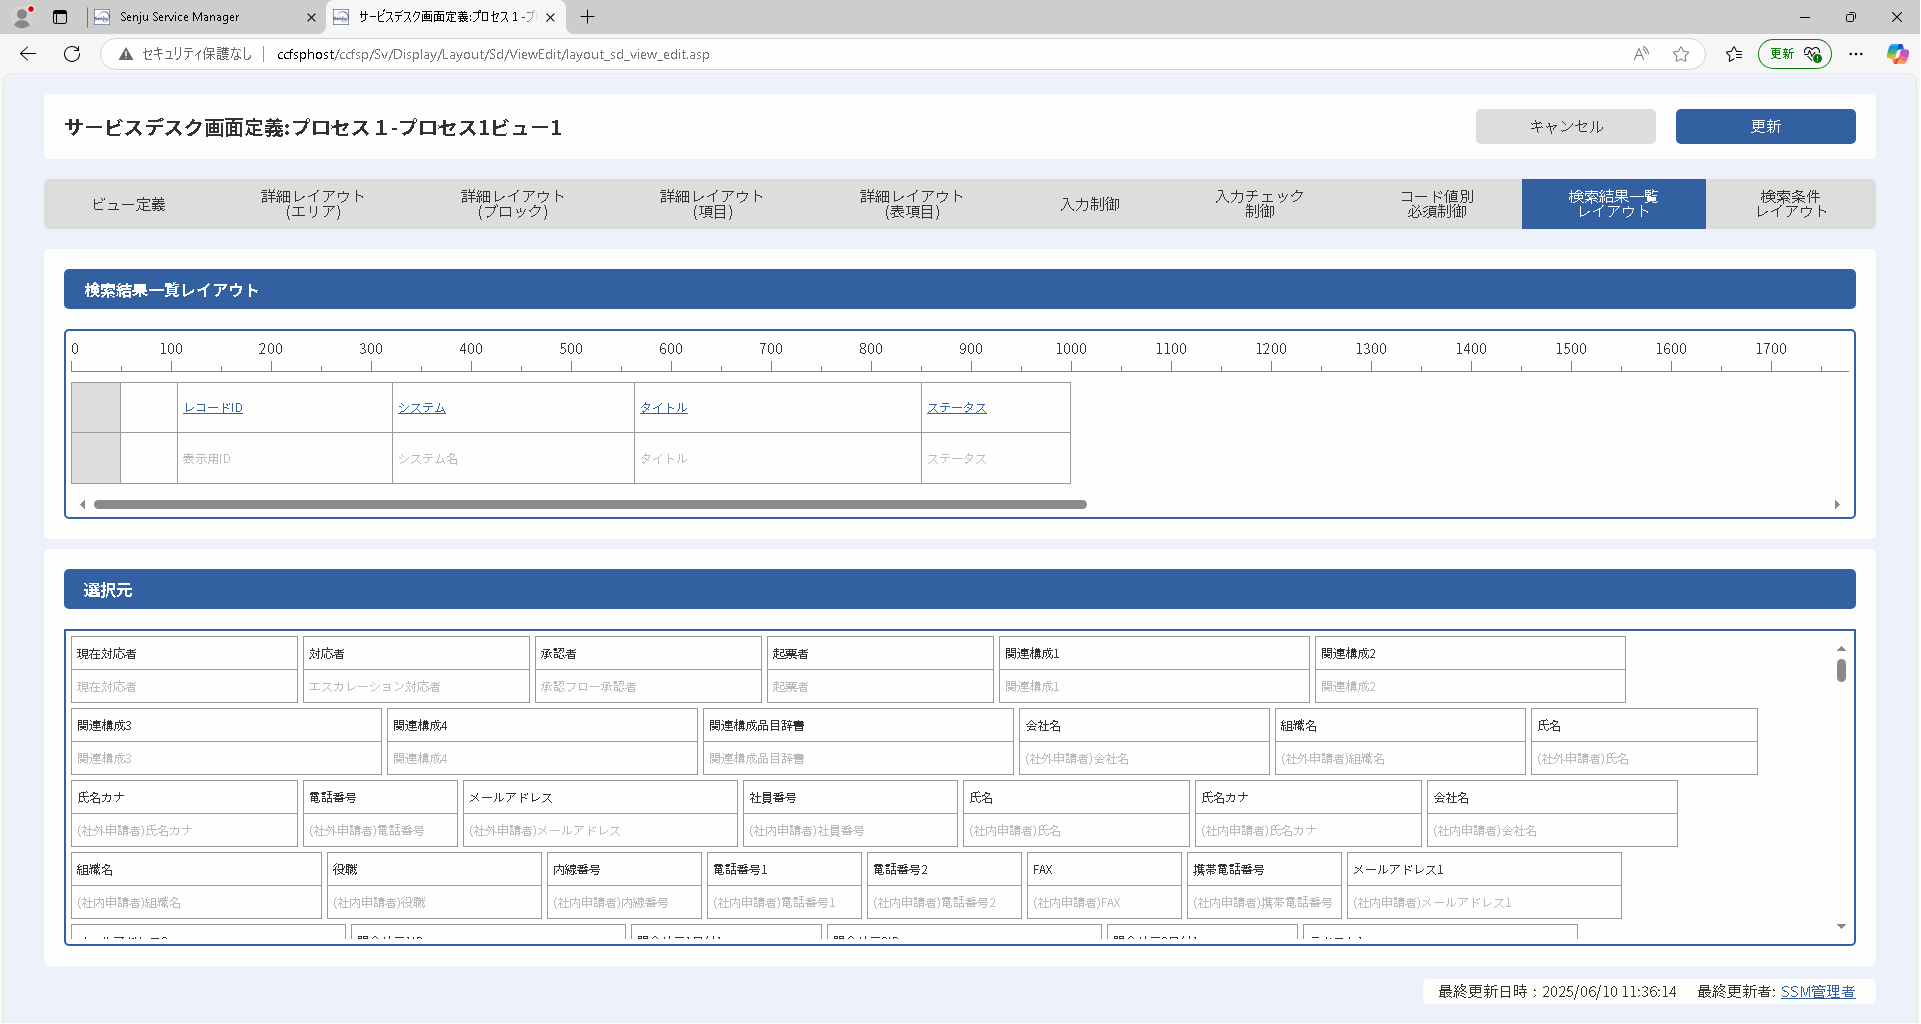Open the 入力チェック制御 tab
1921x1024 pixels.
pyautogui.click(x=1259, y=204)
